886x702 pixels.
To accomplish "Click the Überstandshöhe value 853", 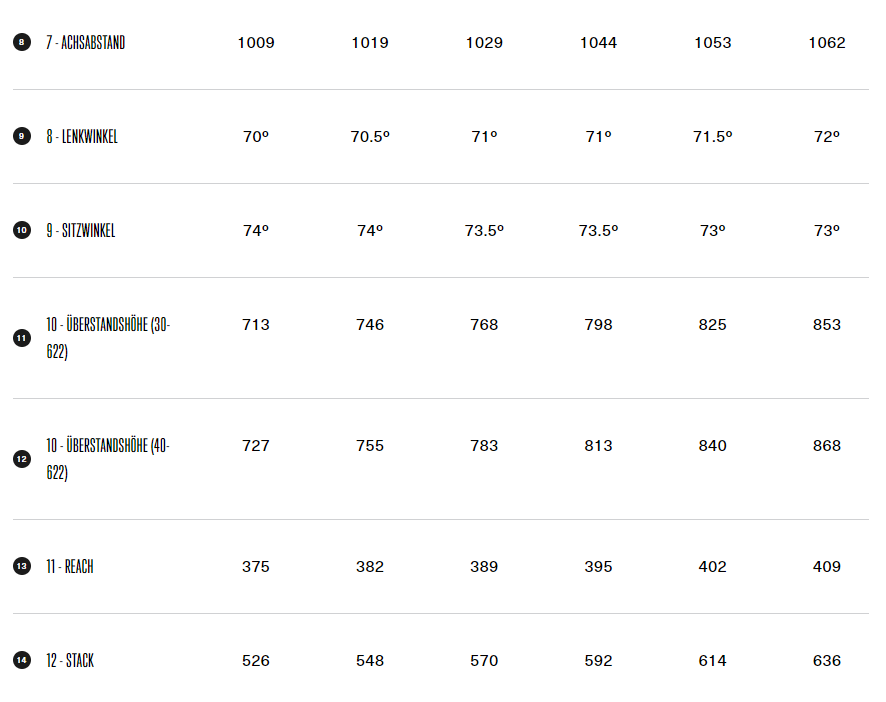I will 827,325.
